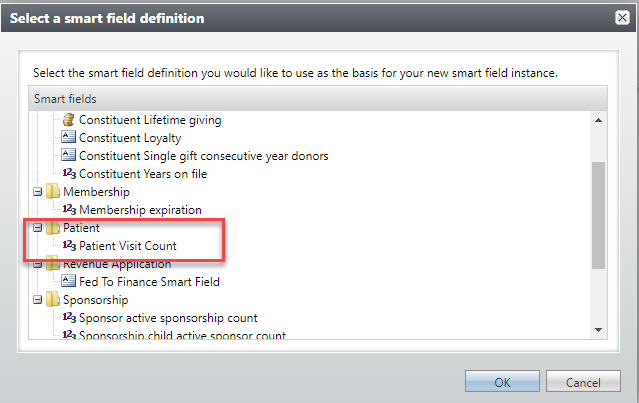
Task: Close the smart field definition dialog
Action: tap(621, 18)
